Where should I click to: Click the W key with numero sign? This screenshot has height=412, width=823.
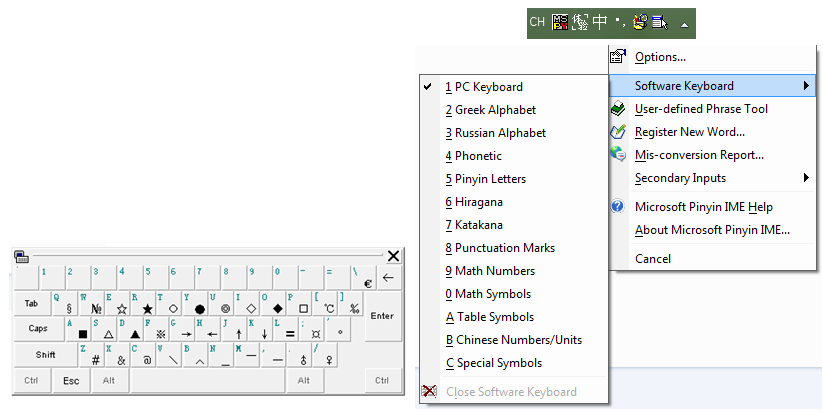pos(90,303)
